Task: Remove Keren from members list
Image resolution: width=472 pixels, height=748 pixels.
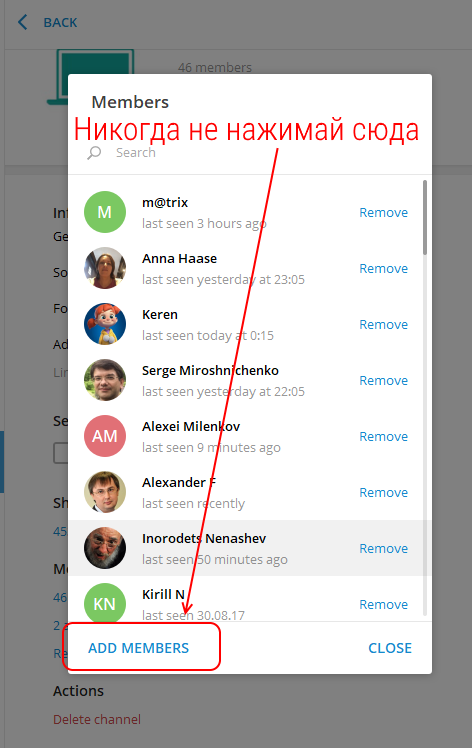Action: pos(384,324)
